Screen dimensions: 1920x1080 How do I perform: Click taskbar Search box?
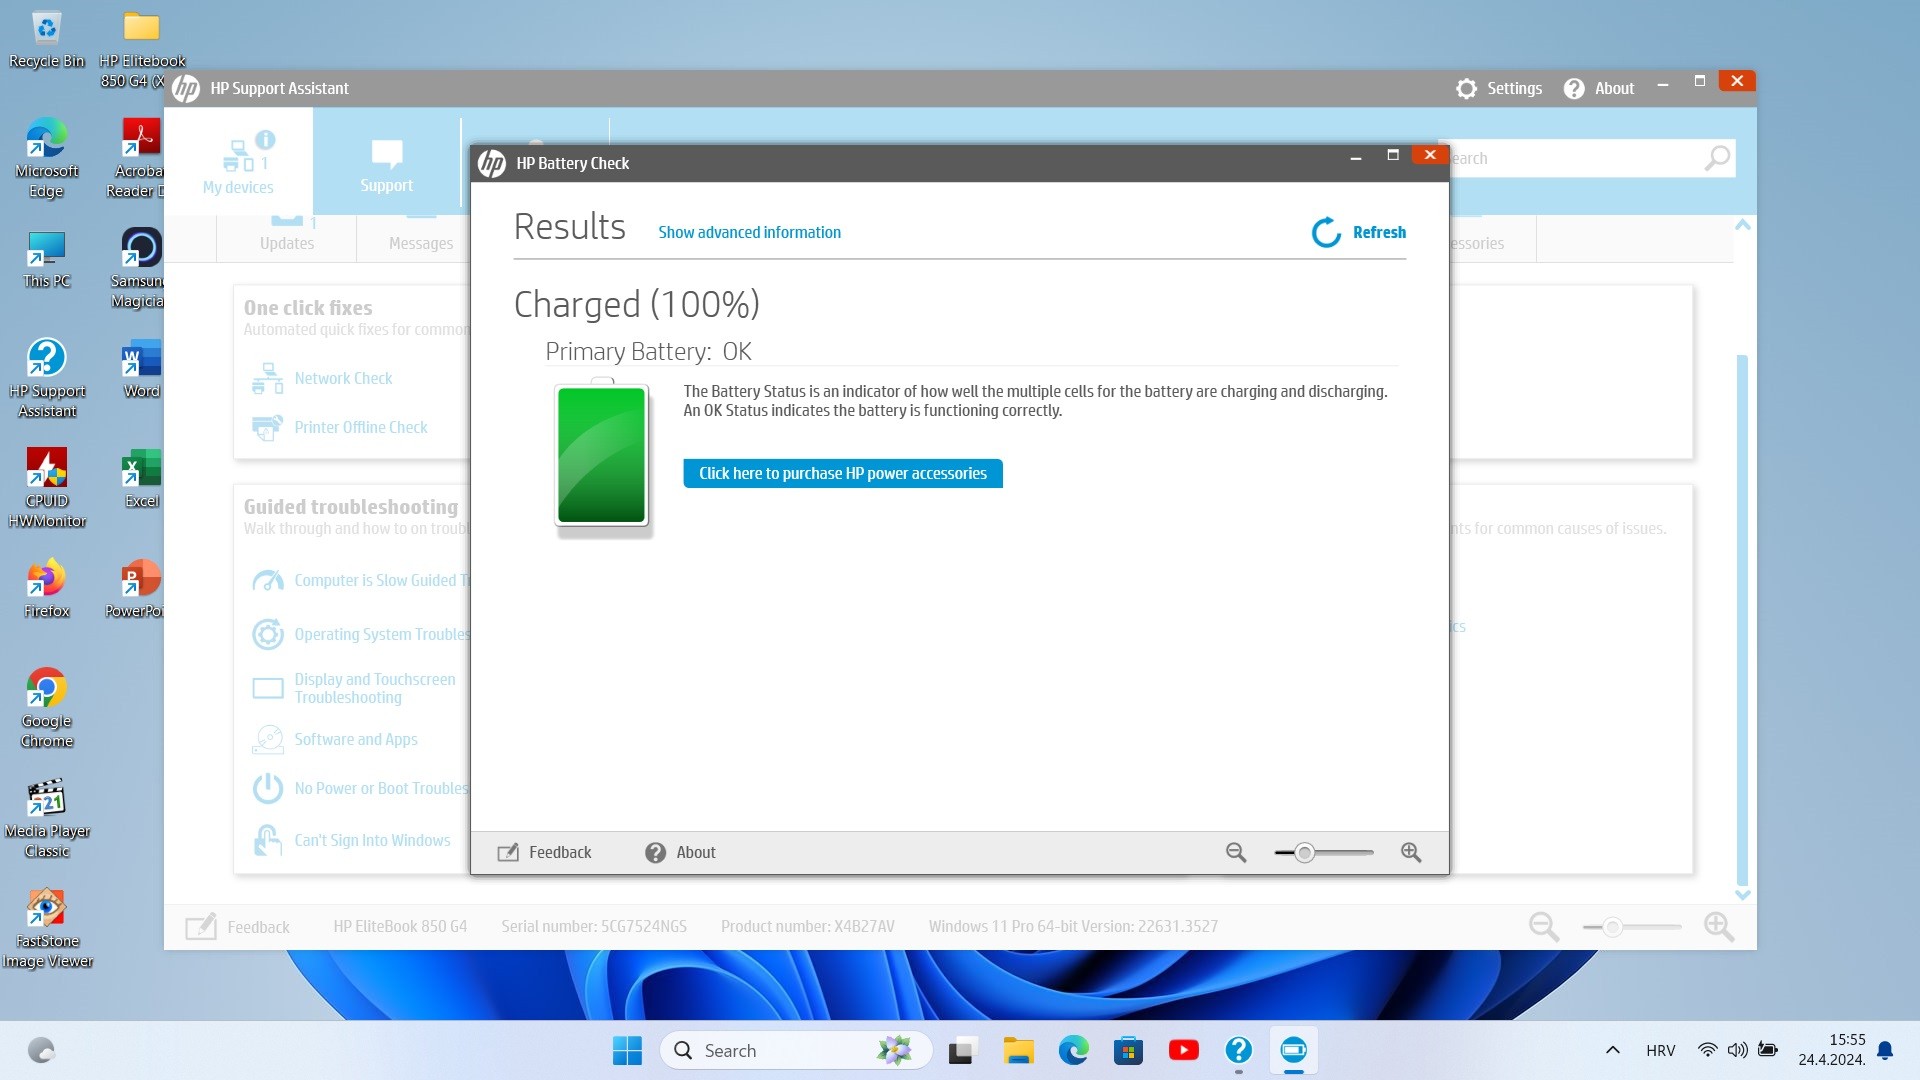(796, 1051)
